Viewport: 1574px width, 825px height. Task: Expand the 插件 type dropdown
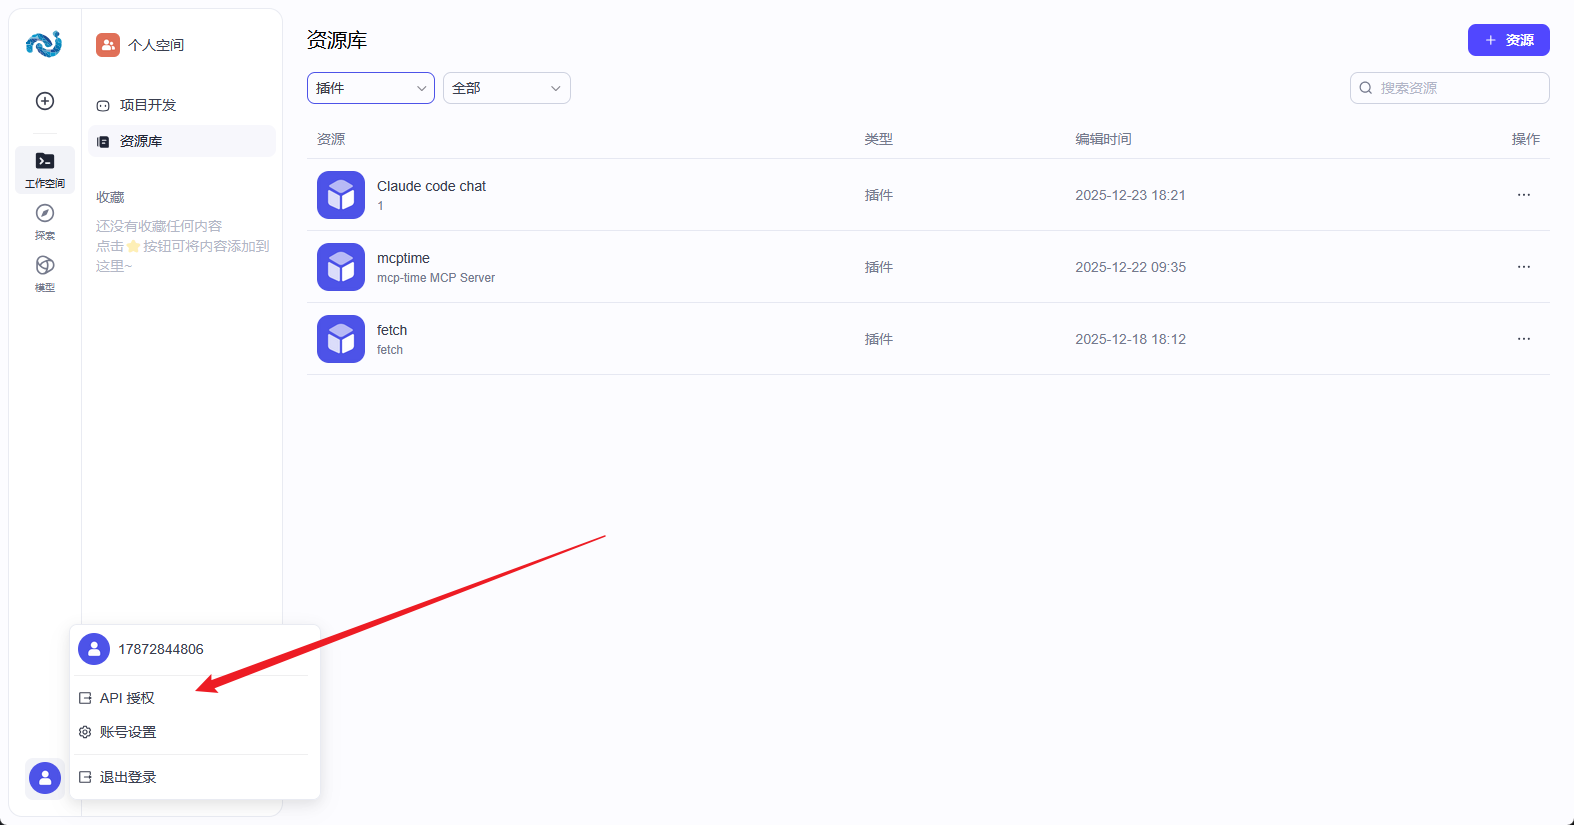370,88
